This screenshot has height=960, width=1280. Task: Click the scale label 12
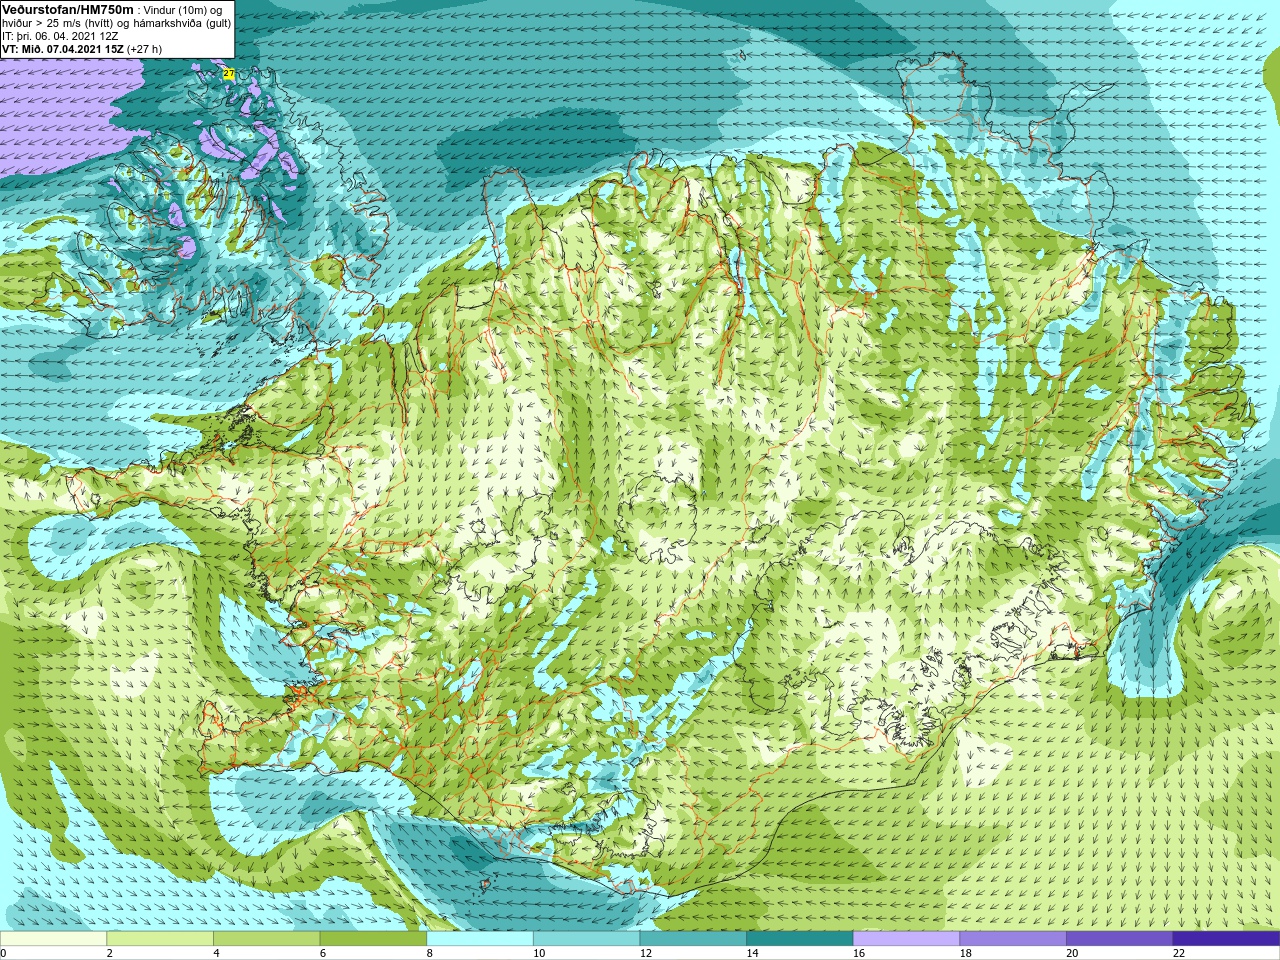click(646, 953)
